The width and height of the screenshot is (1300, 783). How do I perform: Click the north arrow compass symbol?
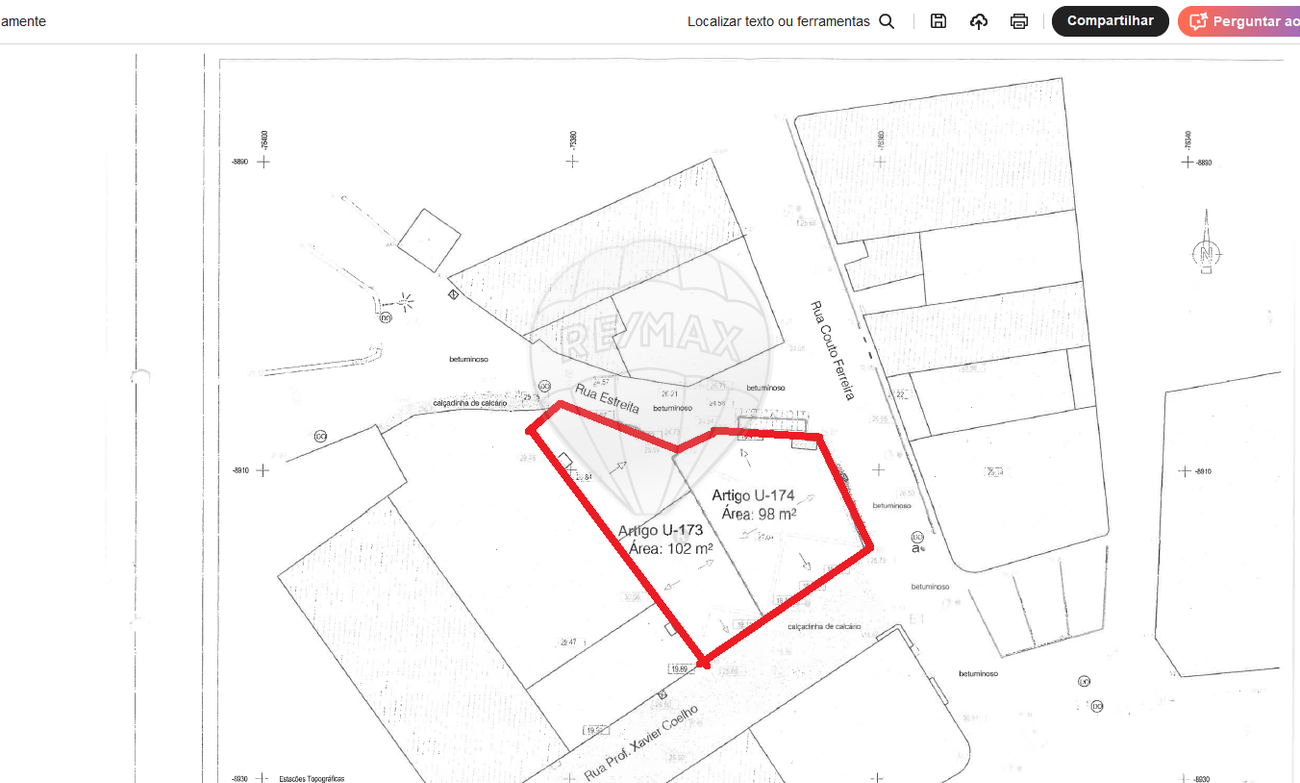[x=1207, y=243]
